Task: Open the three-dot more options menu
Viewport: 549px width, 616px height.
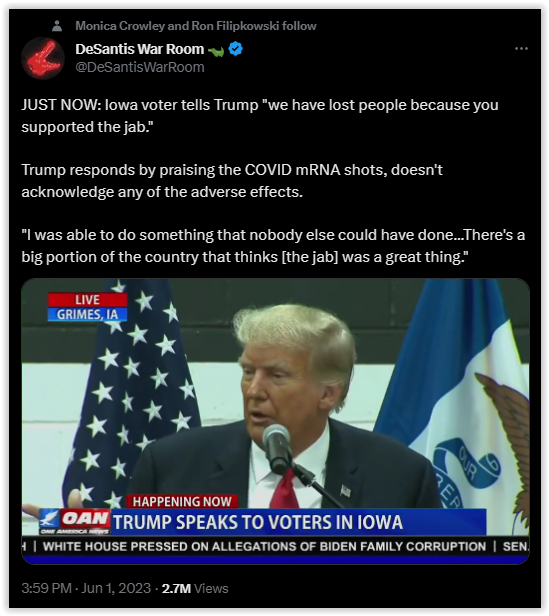Action: (x=521, y=49)
